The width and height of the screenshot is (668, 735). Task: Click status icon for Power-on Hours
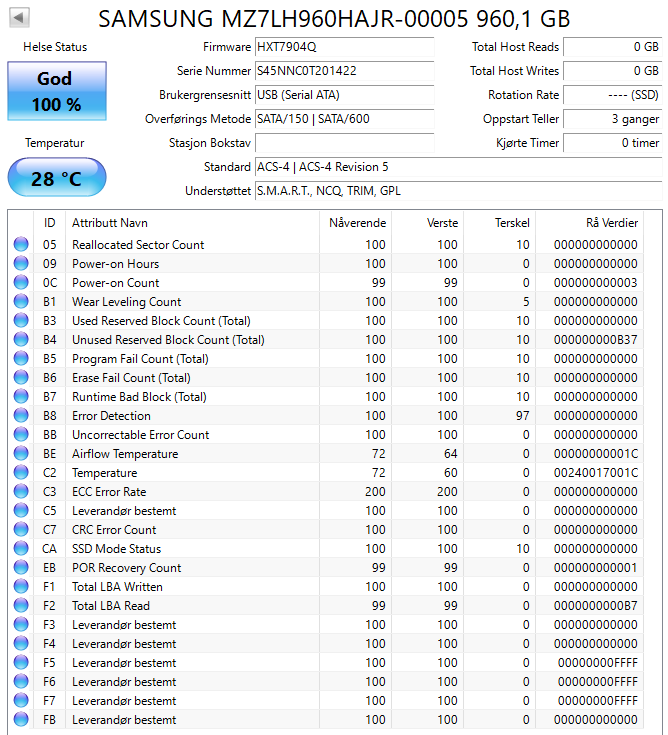click(21, 263)
